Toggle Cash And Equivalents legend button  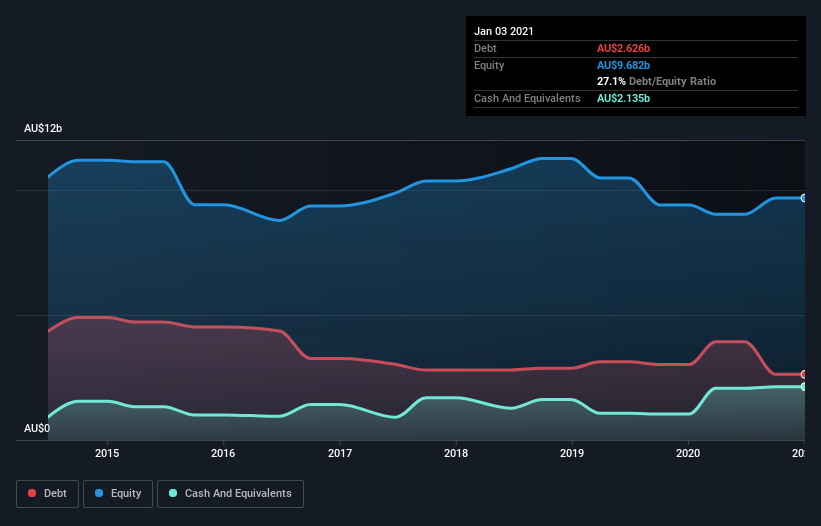[x=230, y=494]
